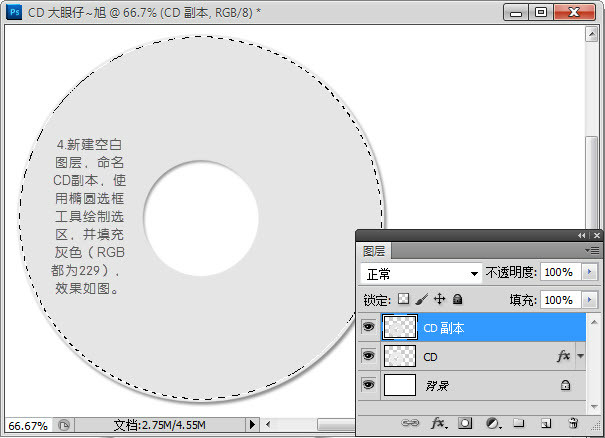Open the blend mode 正常 dropdown

coord(421,273)
